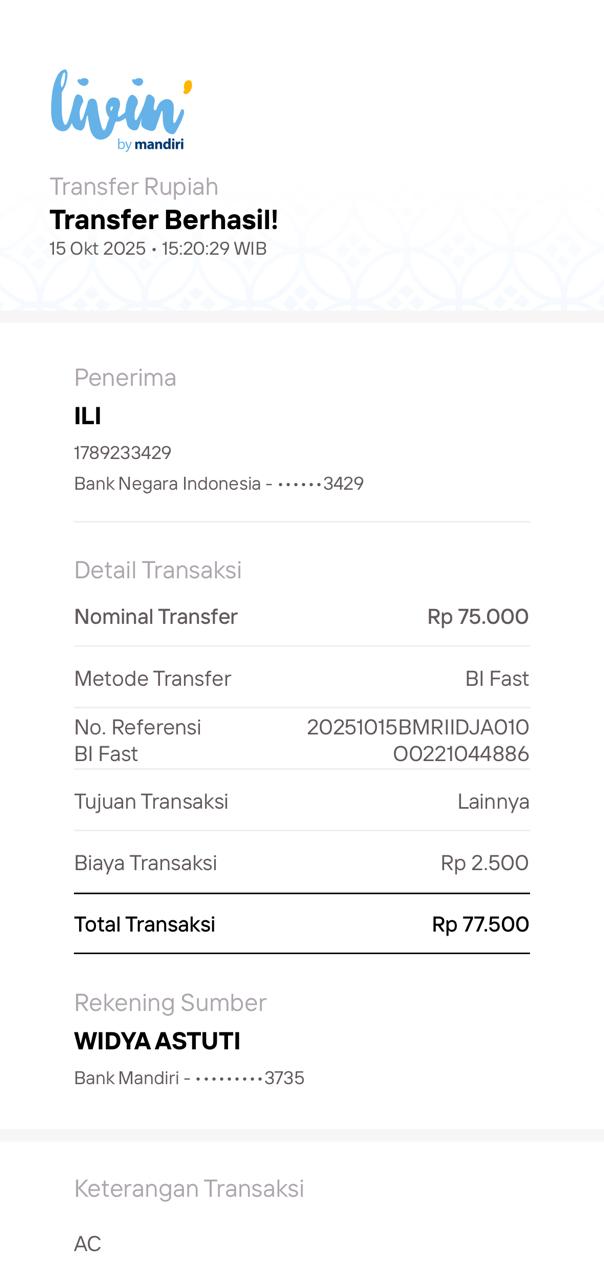Tap the Penerima section label
Image resolution: width=604 pixels, height=1280 pixels.
tap(125, 378)
